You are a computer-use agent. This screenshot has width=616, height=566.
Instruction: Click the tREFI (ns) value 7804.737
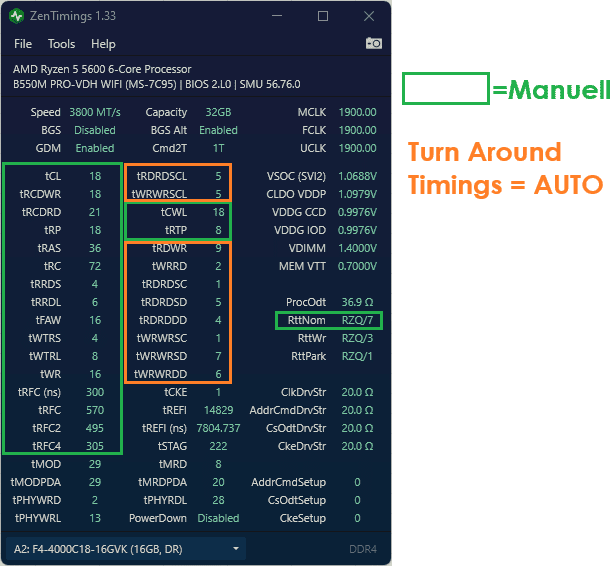point(218,429)
